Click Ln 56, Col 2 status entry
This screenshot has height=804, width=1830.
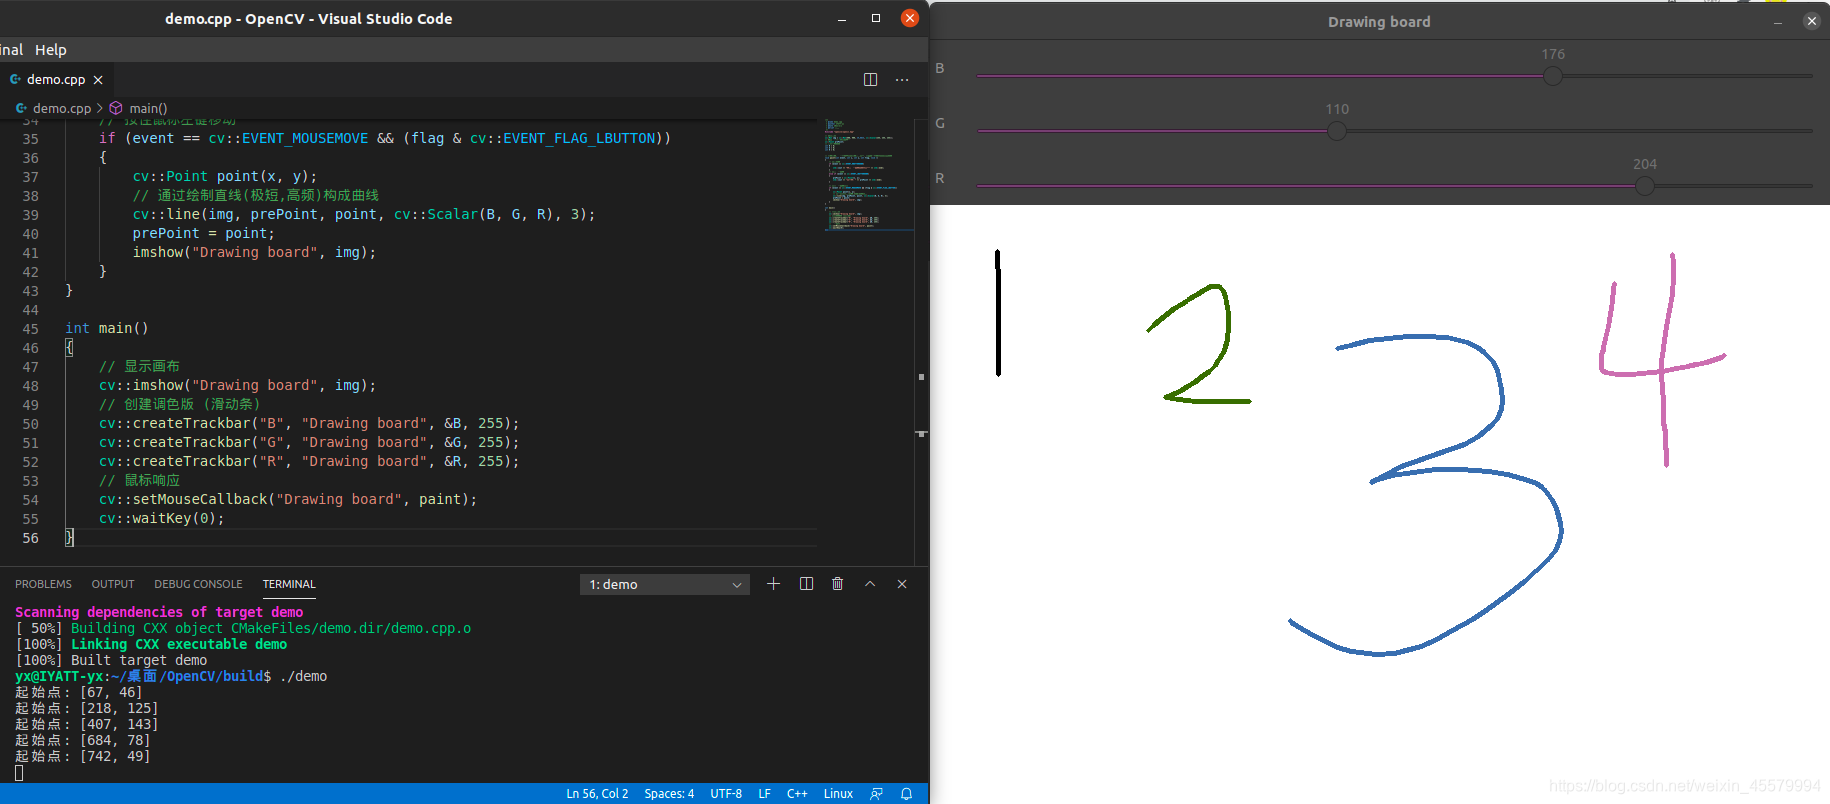[597, 794]
